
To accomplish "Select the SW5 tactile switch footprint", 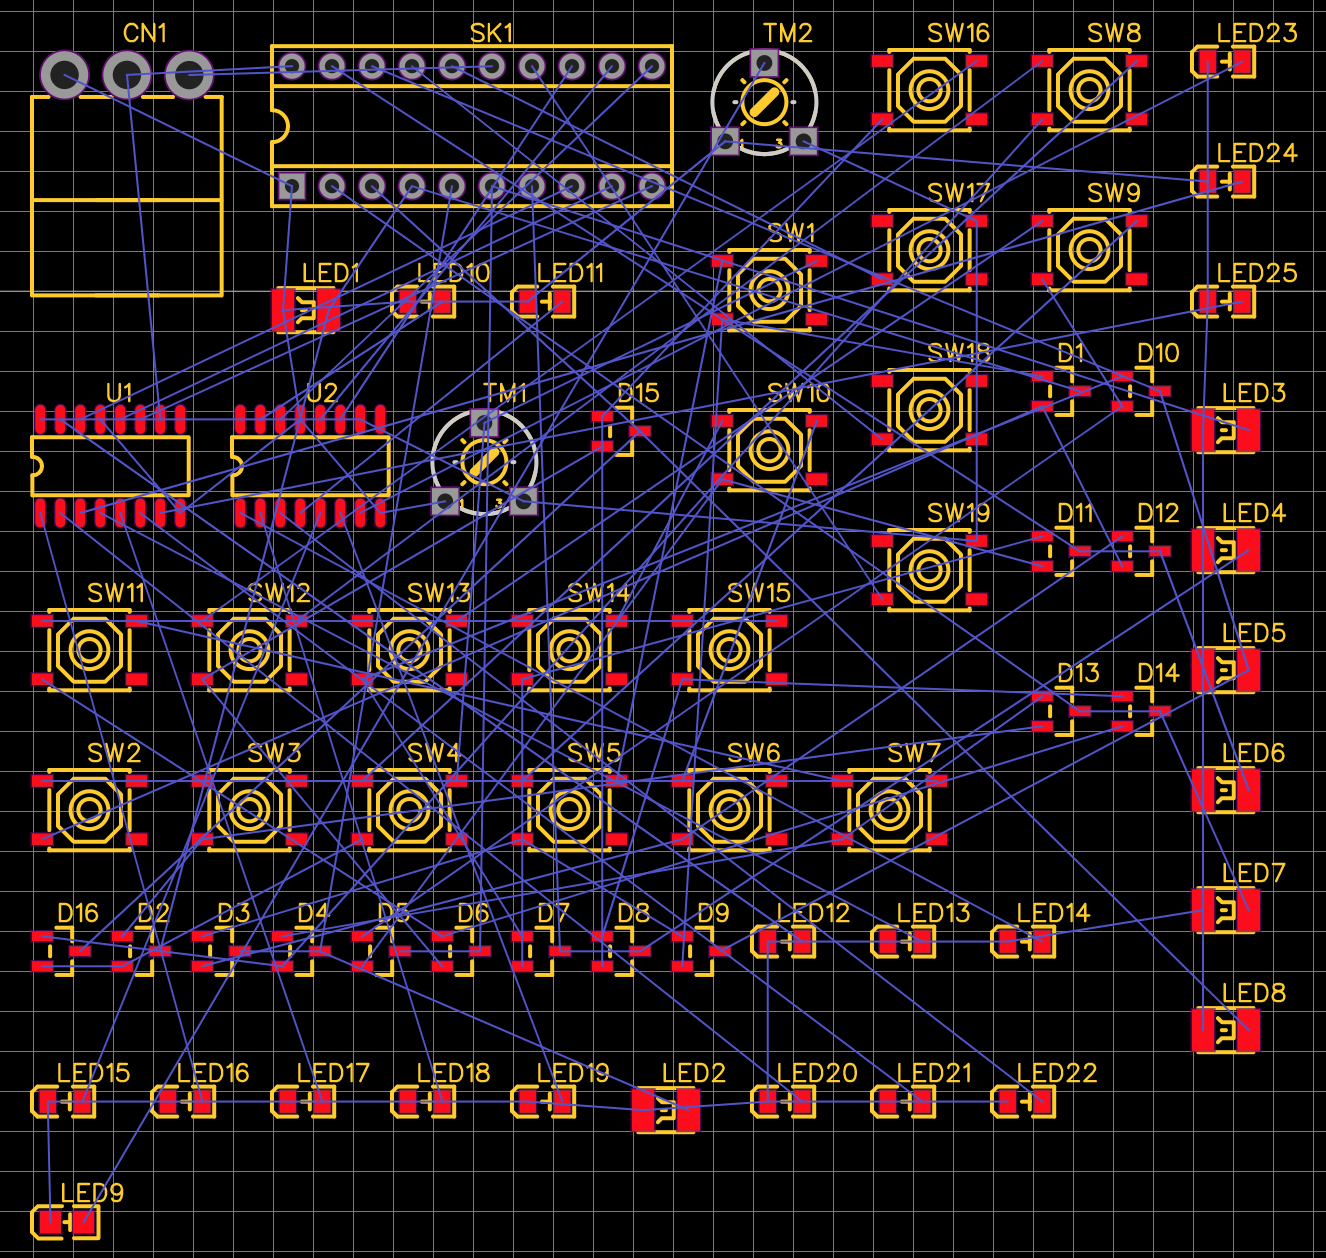I will 569,810.
